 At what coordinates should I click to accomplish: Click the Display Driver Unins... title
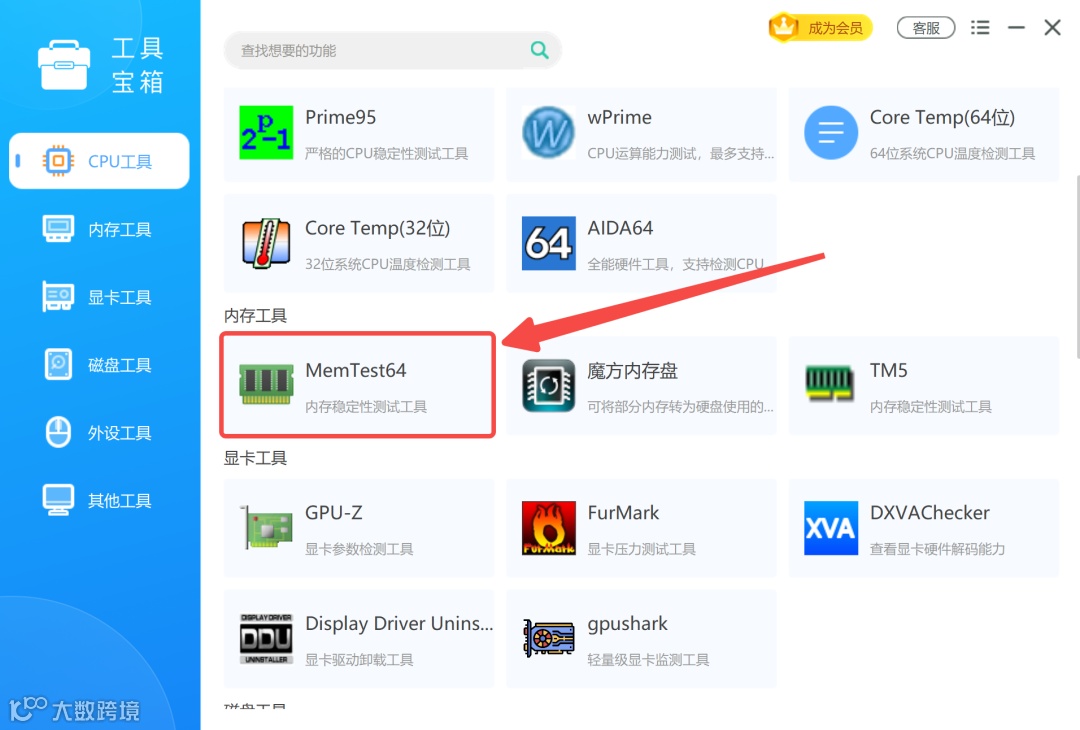[399, 623]
